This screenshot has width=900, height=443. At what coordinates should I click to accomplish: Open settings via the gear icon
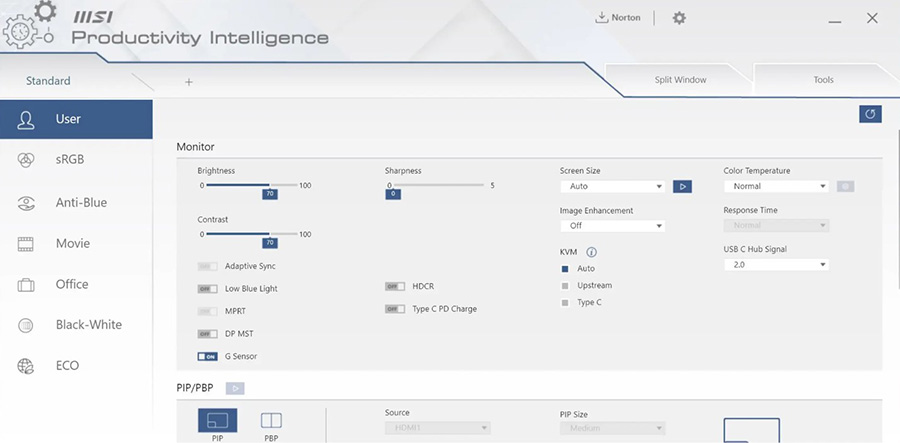[679, 18]
